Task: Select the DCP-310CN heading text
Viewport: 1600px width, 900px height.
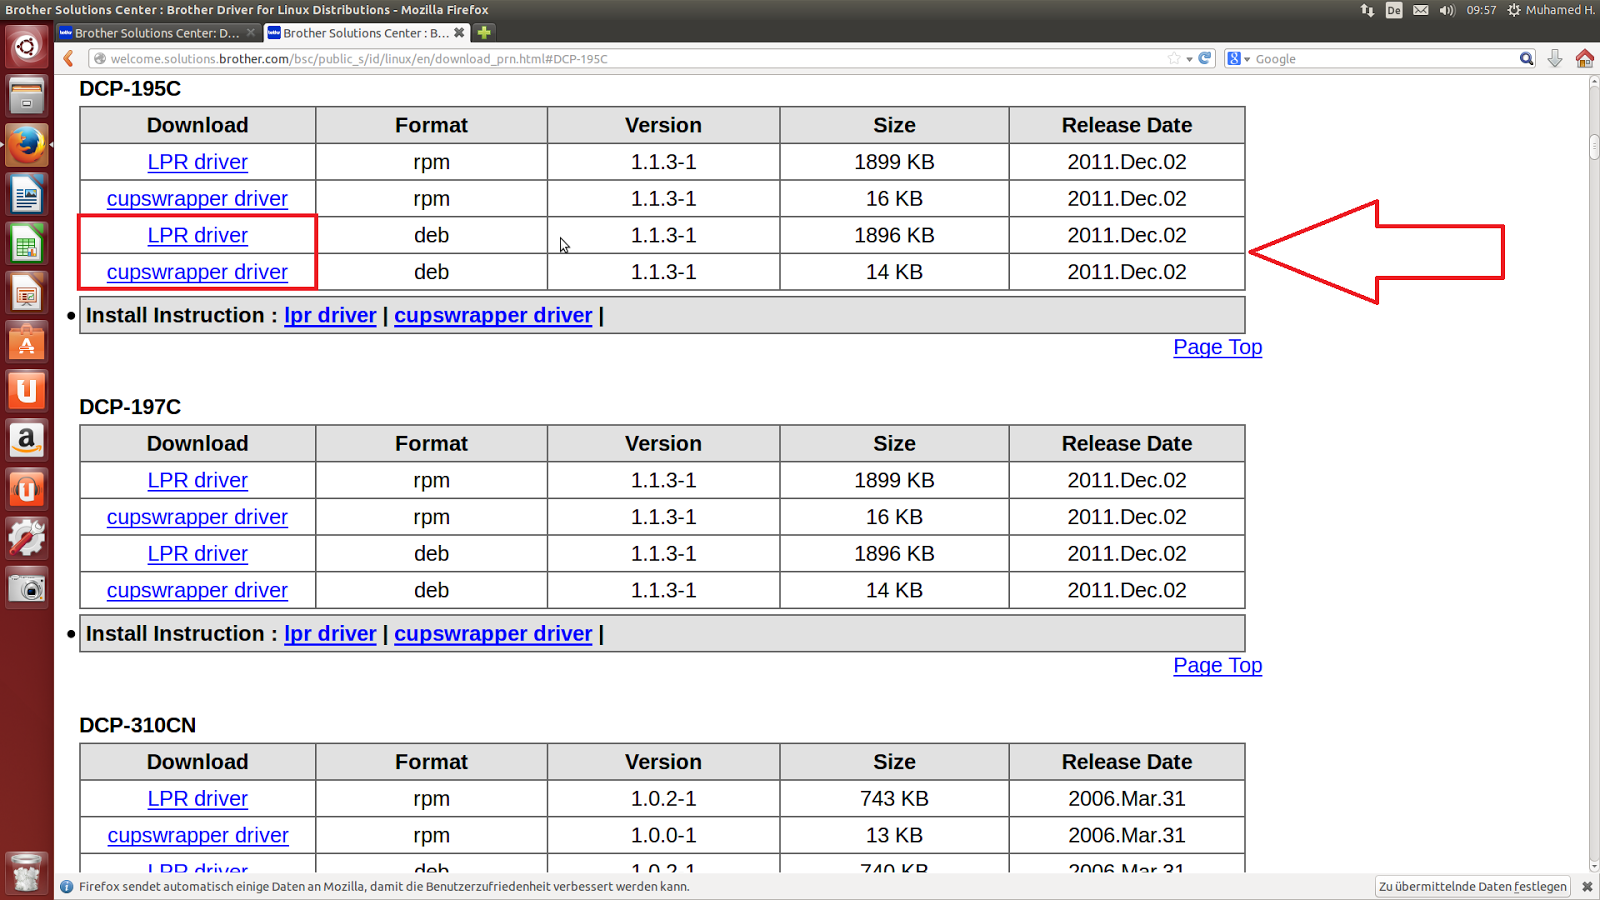Action: pyautogui.click(x=138, y=725)
